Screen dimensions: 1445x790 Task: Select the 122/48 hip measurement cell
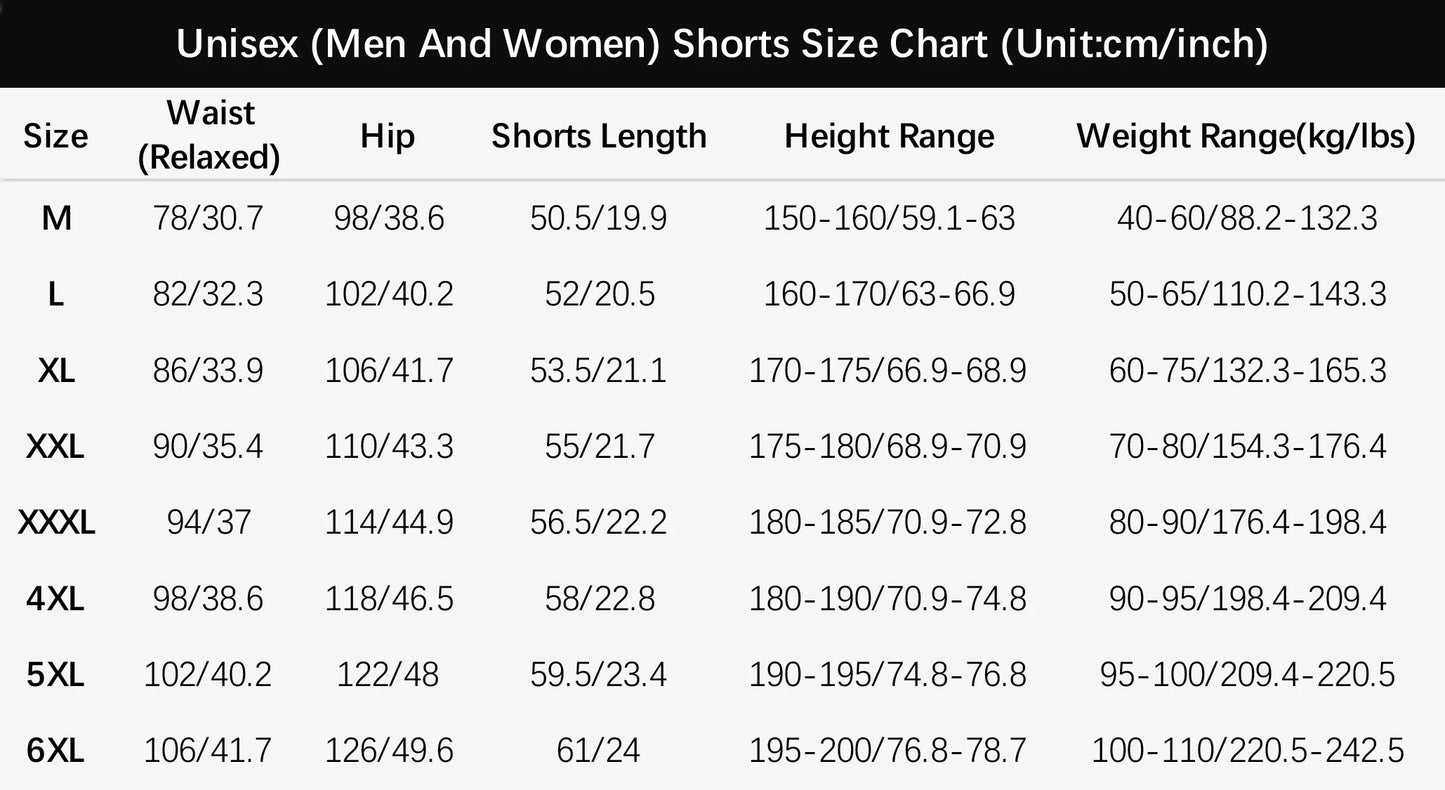[x=388, y=675]
